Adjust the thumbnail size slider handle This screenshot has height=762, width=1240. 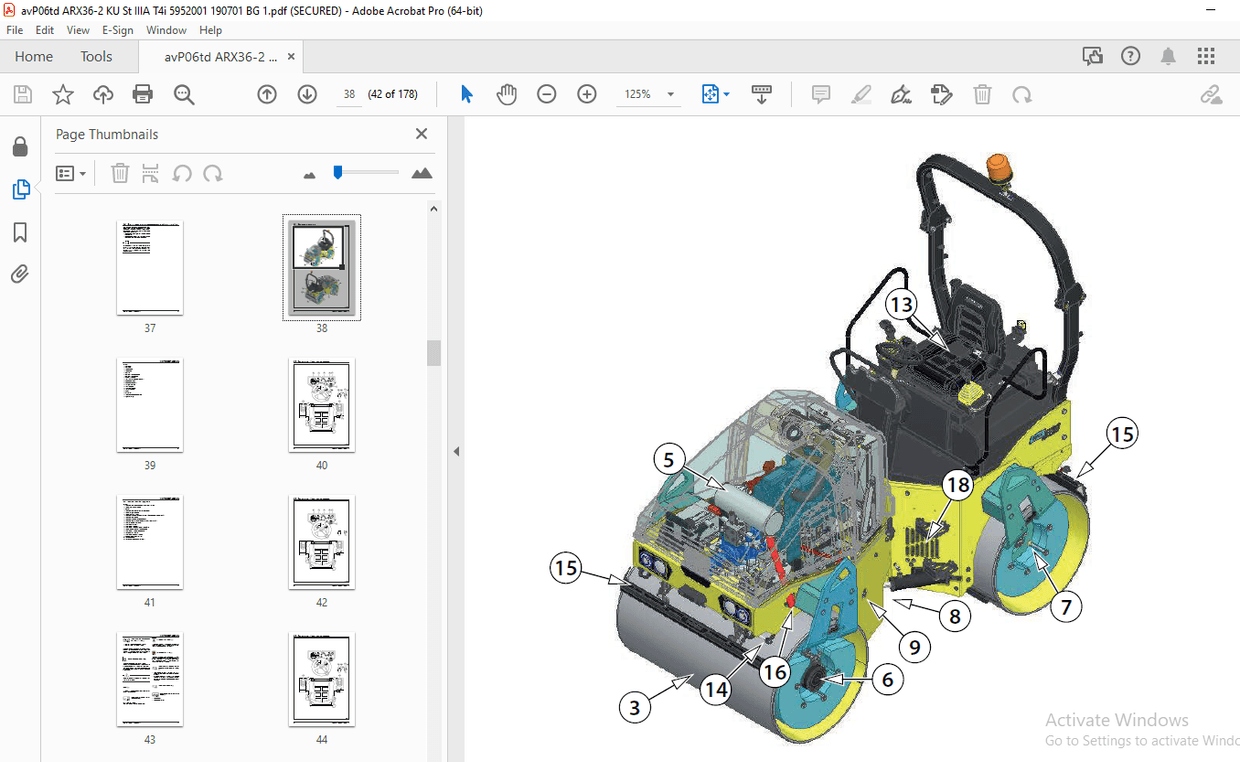(x=338, y=172)
